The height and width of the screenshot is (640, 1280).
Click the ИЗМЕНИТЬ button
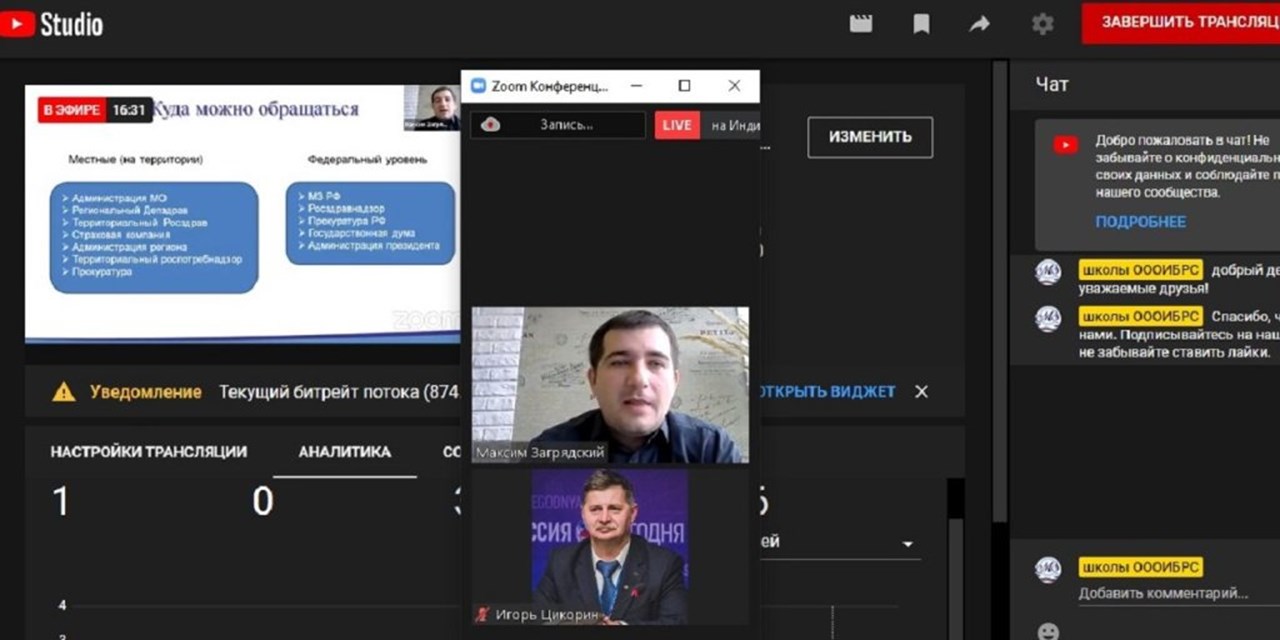[x=869, y=137]
